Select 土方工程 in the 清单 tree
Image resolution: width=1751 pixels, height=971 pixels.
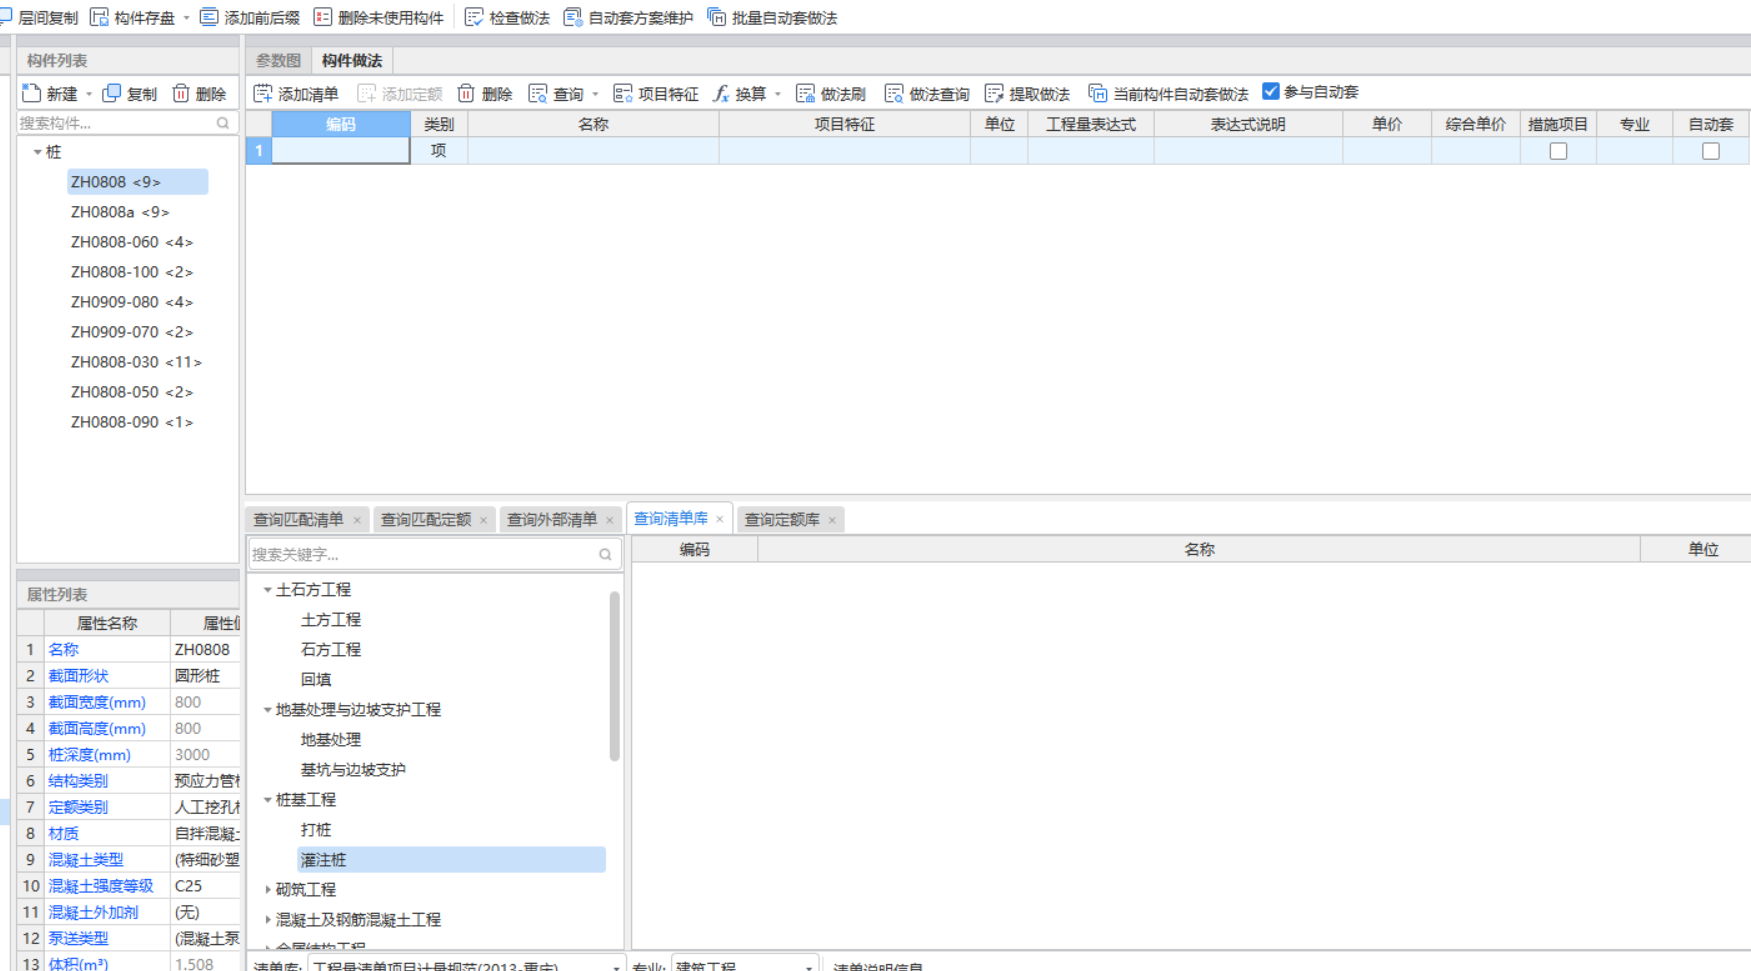coord(331,620)
